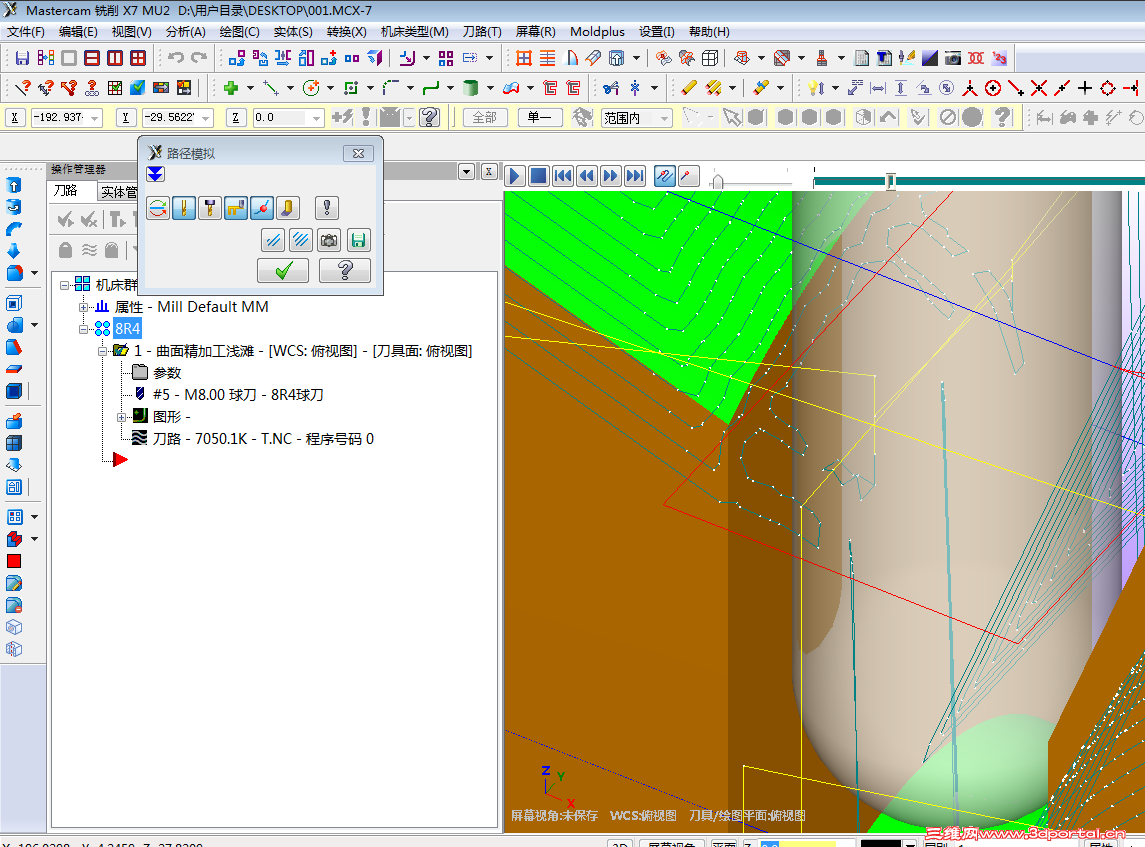Select the #5 - M8.00 球刀 tool entry
1145x847 pixels.
[238, 395]
